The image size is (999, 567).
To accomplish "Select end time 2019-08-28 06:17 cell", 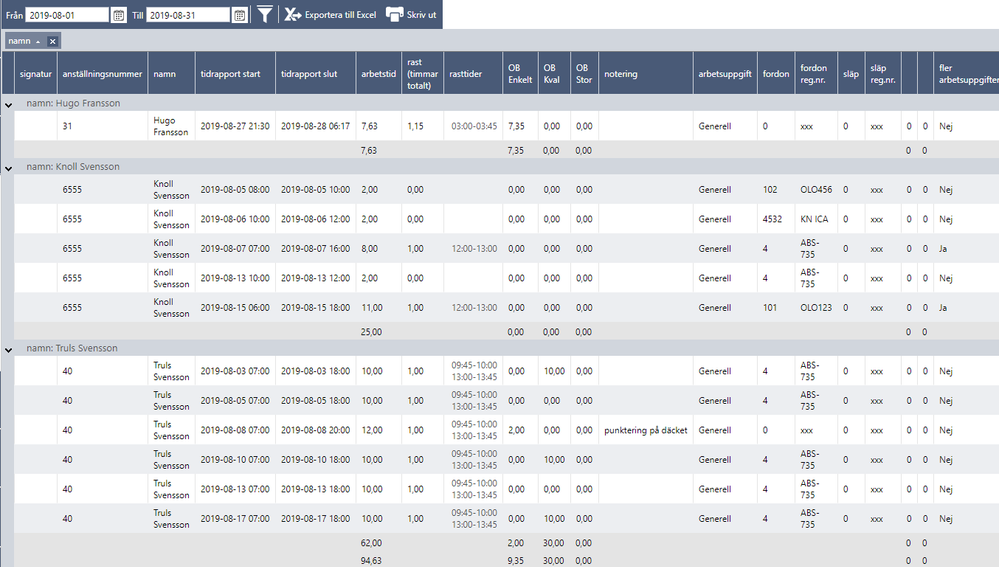I will [x=315, y=126].
